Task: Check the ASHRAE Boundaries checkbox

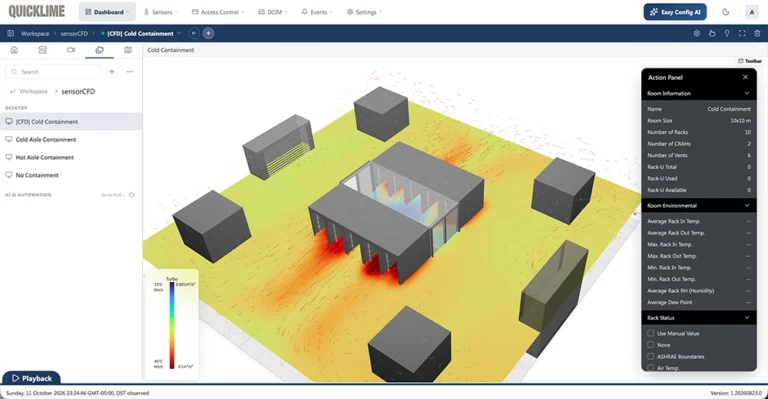Action: coord(650,357)
